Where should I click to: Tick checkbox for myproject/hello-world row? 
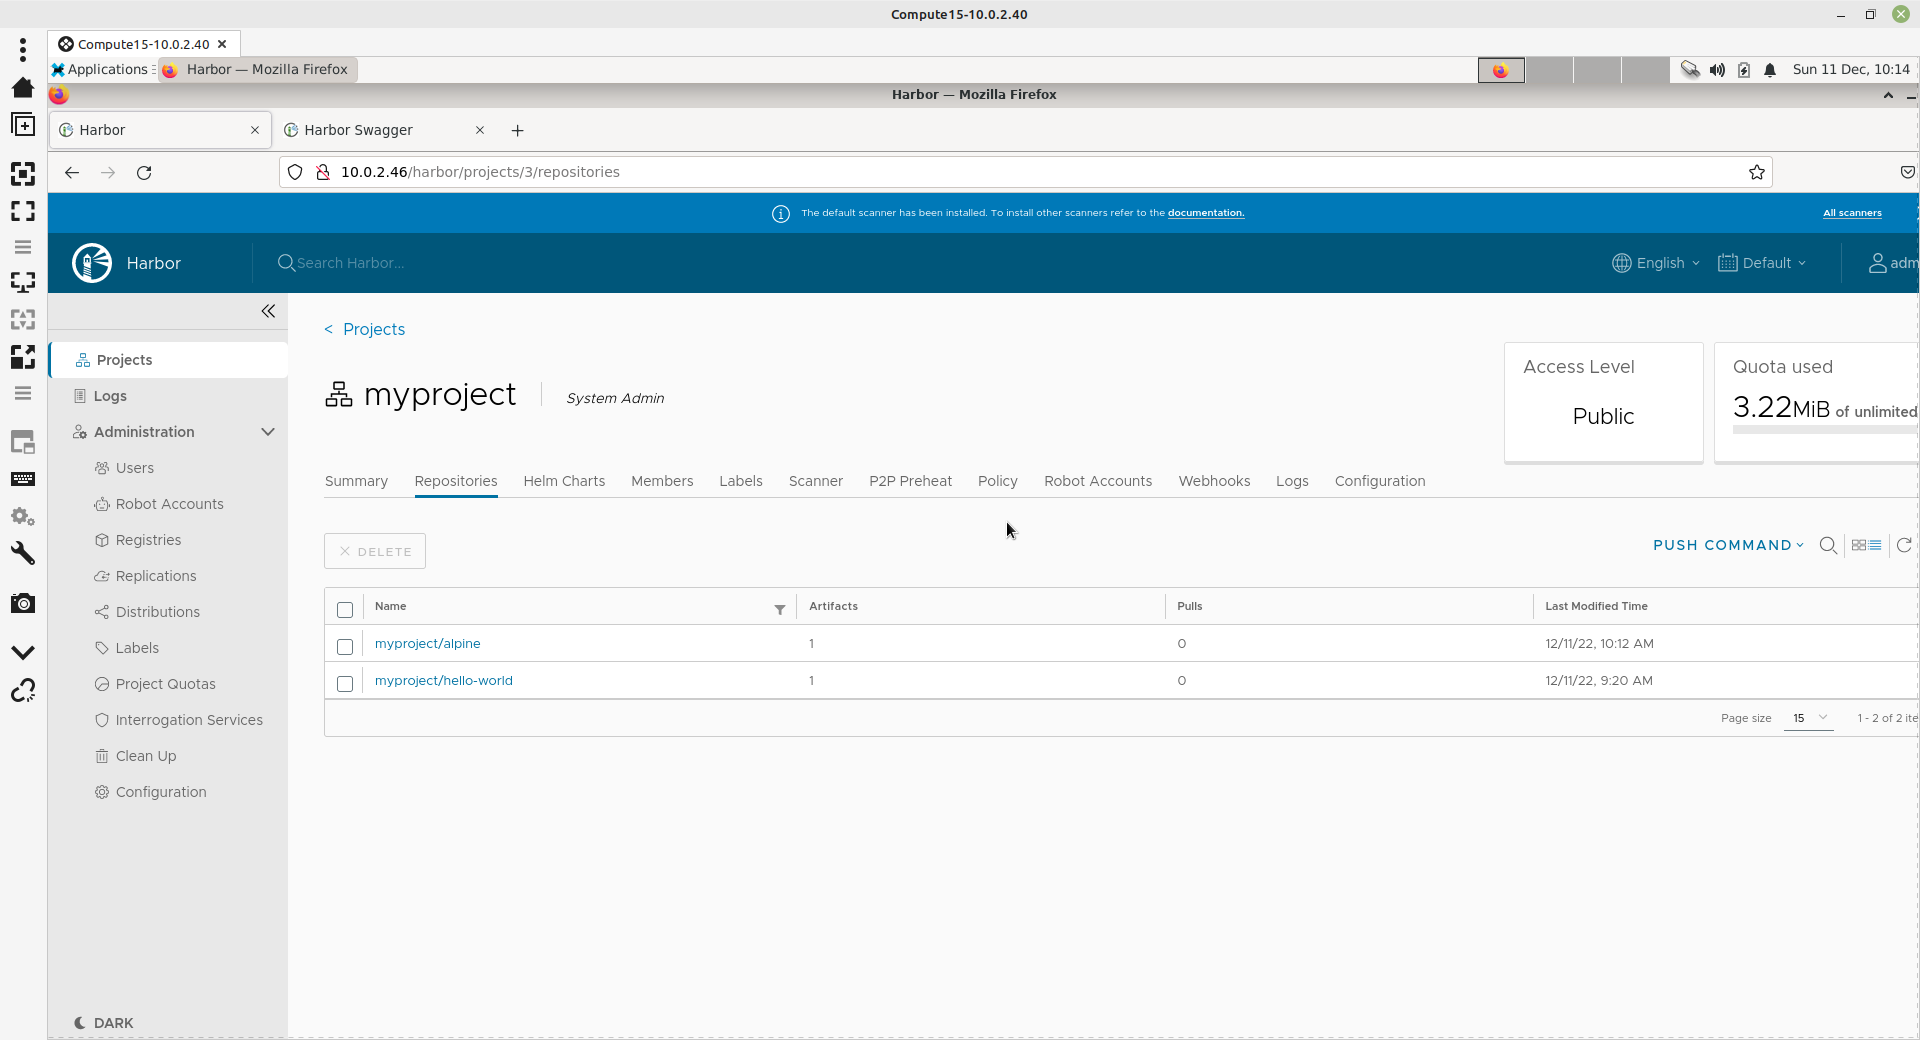coord(345,684)
